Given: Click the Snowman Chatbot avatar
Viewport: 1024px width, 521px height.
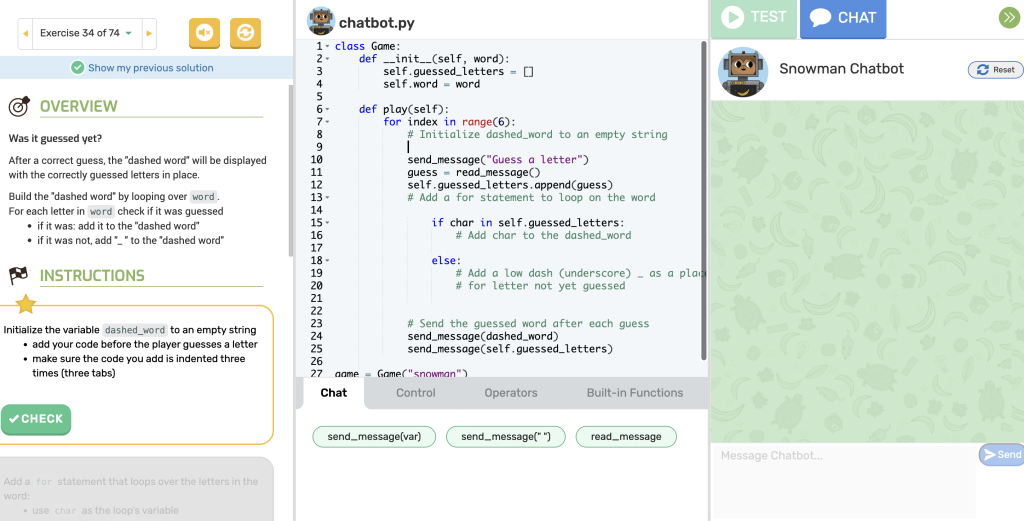Looking at the screenshot, I should pos(743,71).
